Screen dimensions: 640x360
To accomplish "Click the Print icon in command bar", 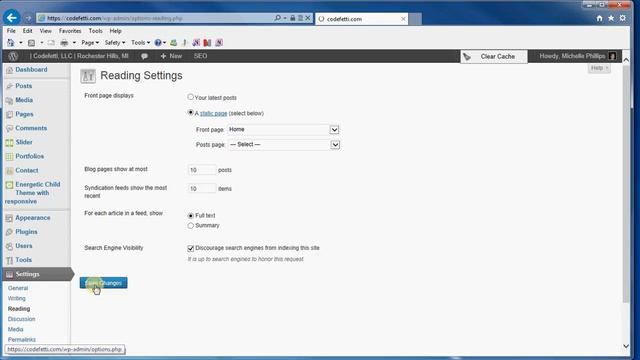I will pyautogui.click(x=64, y=42).
